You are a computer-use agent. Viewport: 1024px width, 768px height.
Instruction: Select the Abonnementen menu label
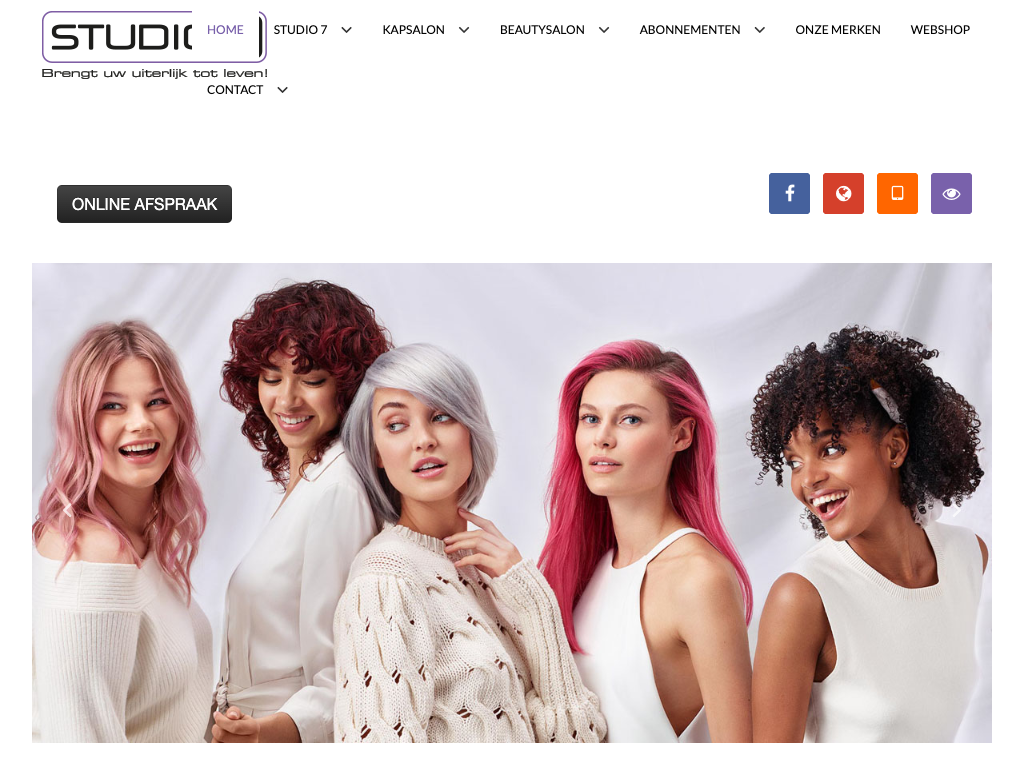point(690,30)
